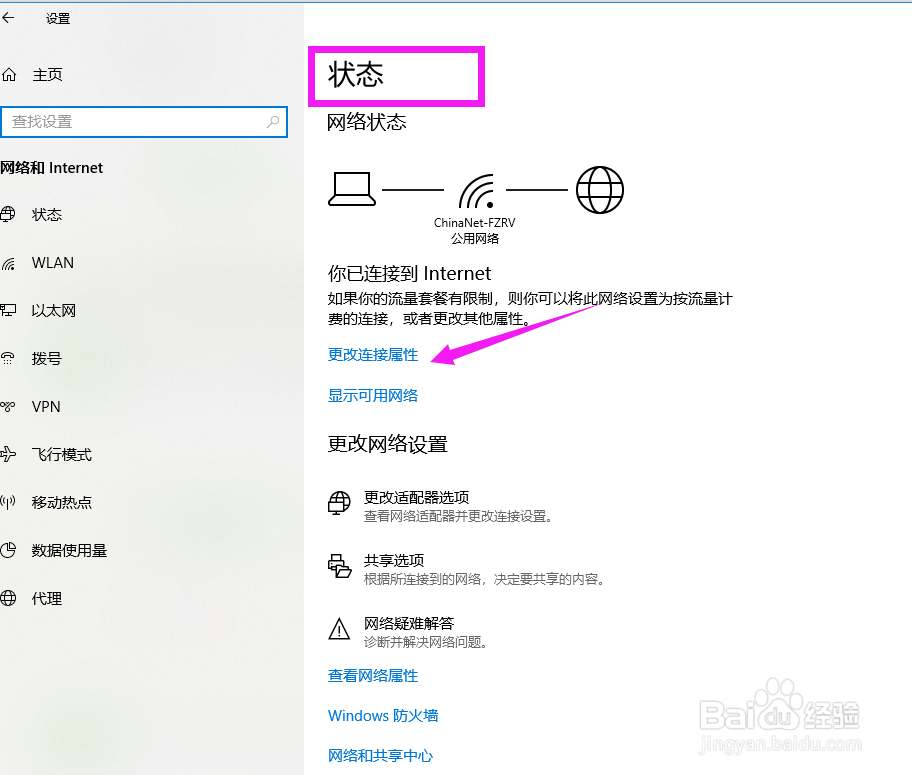Click the adapter options icon beside 更改适配器选项
Image resolution: width=912 pixels, height=775 pixels.
pos(340,503)
